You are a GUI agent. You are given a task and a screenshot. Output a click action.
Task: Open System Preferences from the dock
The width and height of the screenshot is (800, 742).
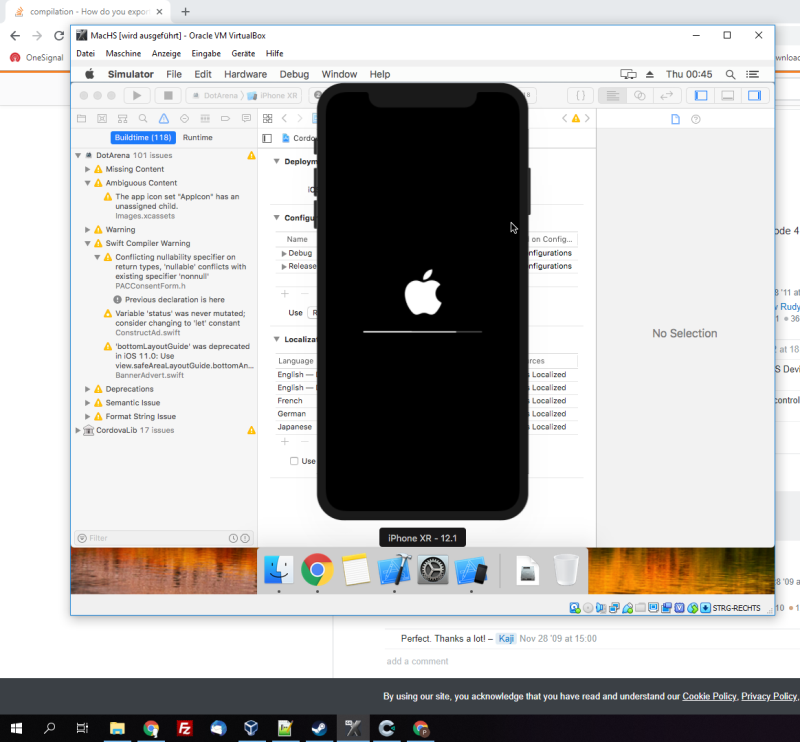(433, 570)
